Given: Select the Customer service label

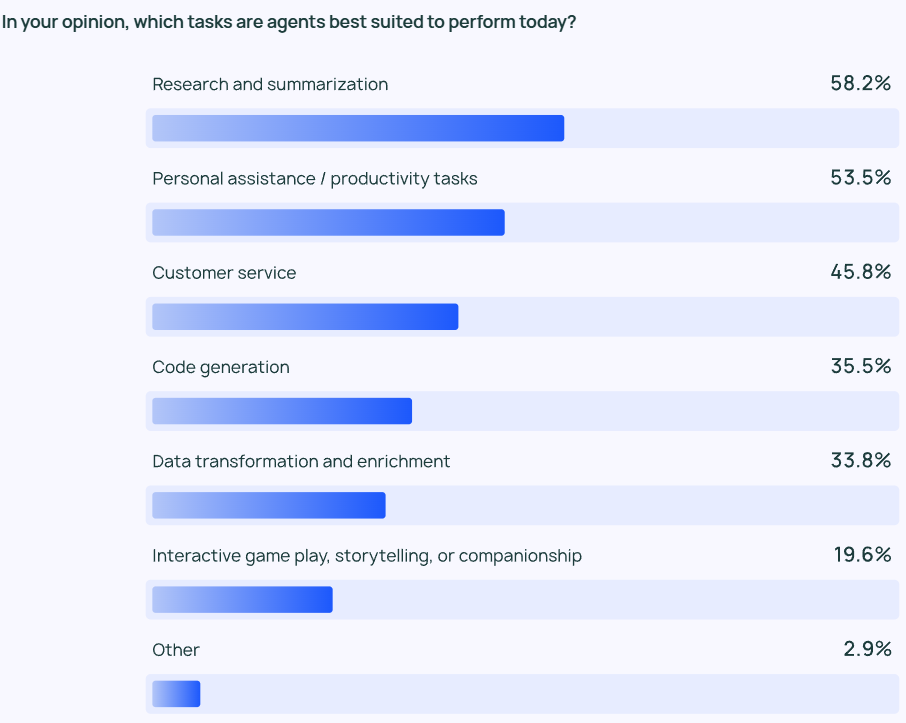Looking at the screenshot, I should click(224, 273).
